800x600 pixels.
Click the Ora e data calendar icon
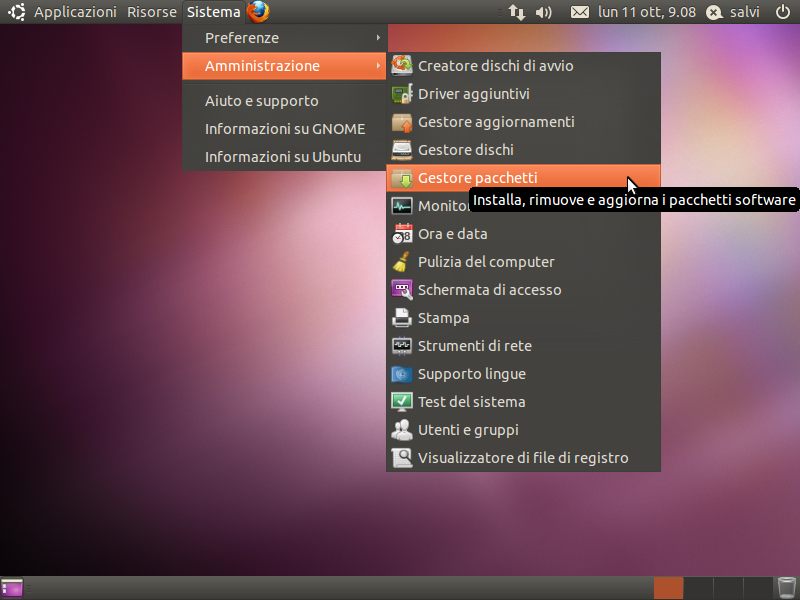pos(402,234)
